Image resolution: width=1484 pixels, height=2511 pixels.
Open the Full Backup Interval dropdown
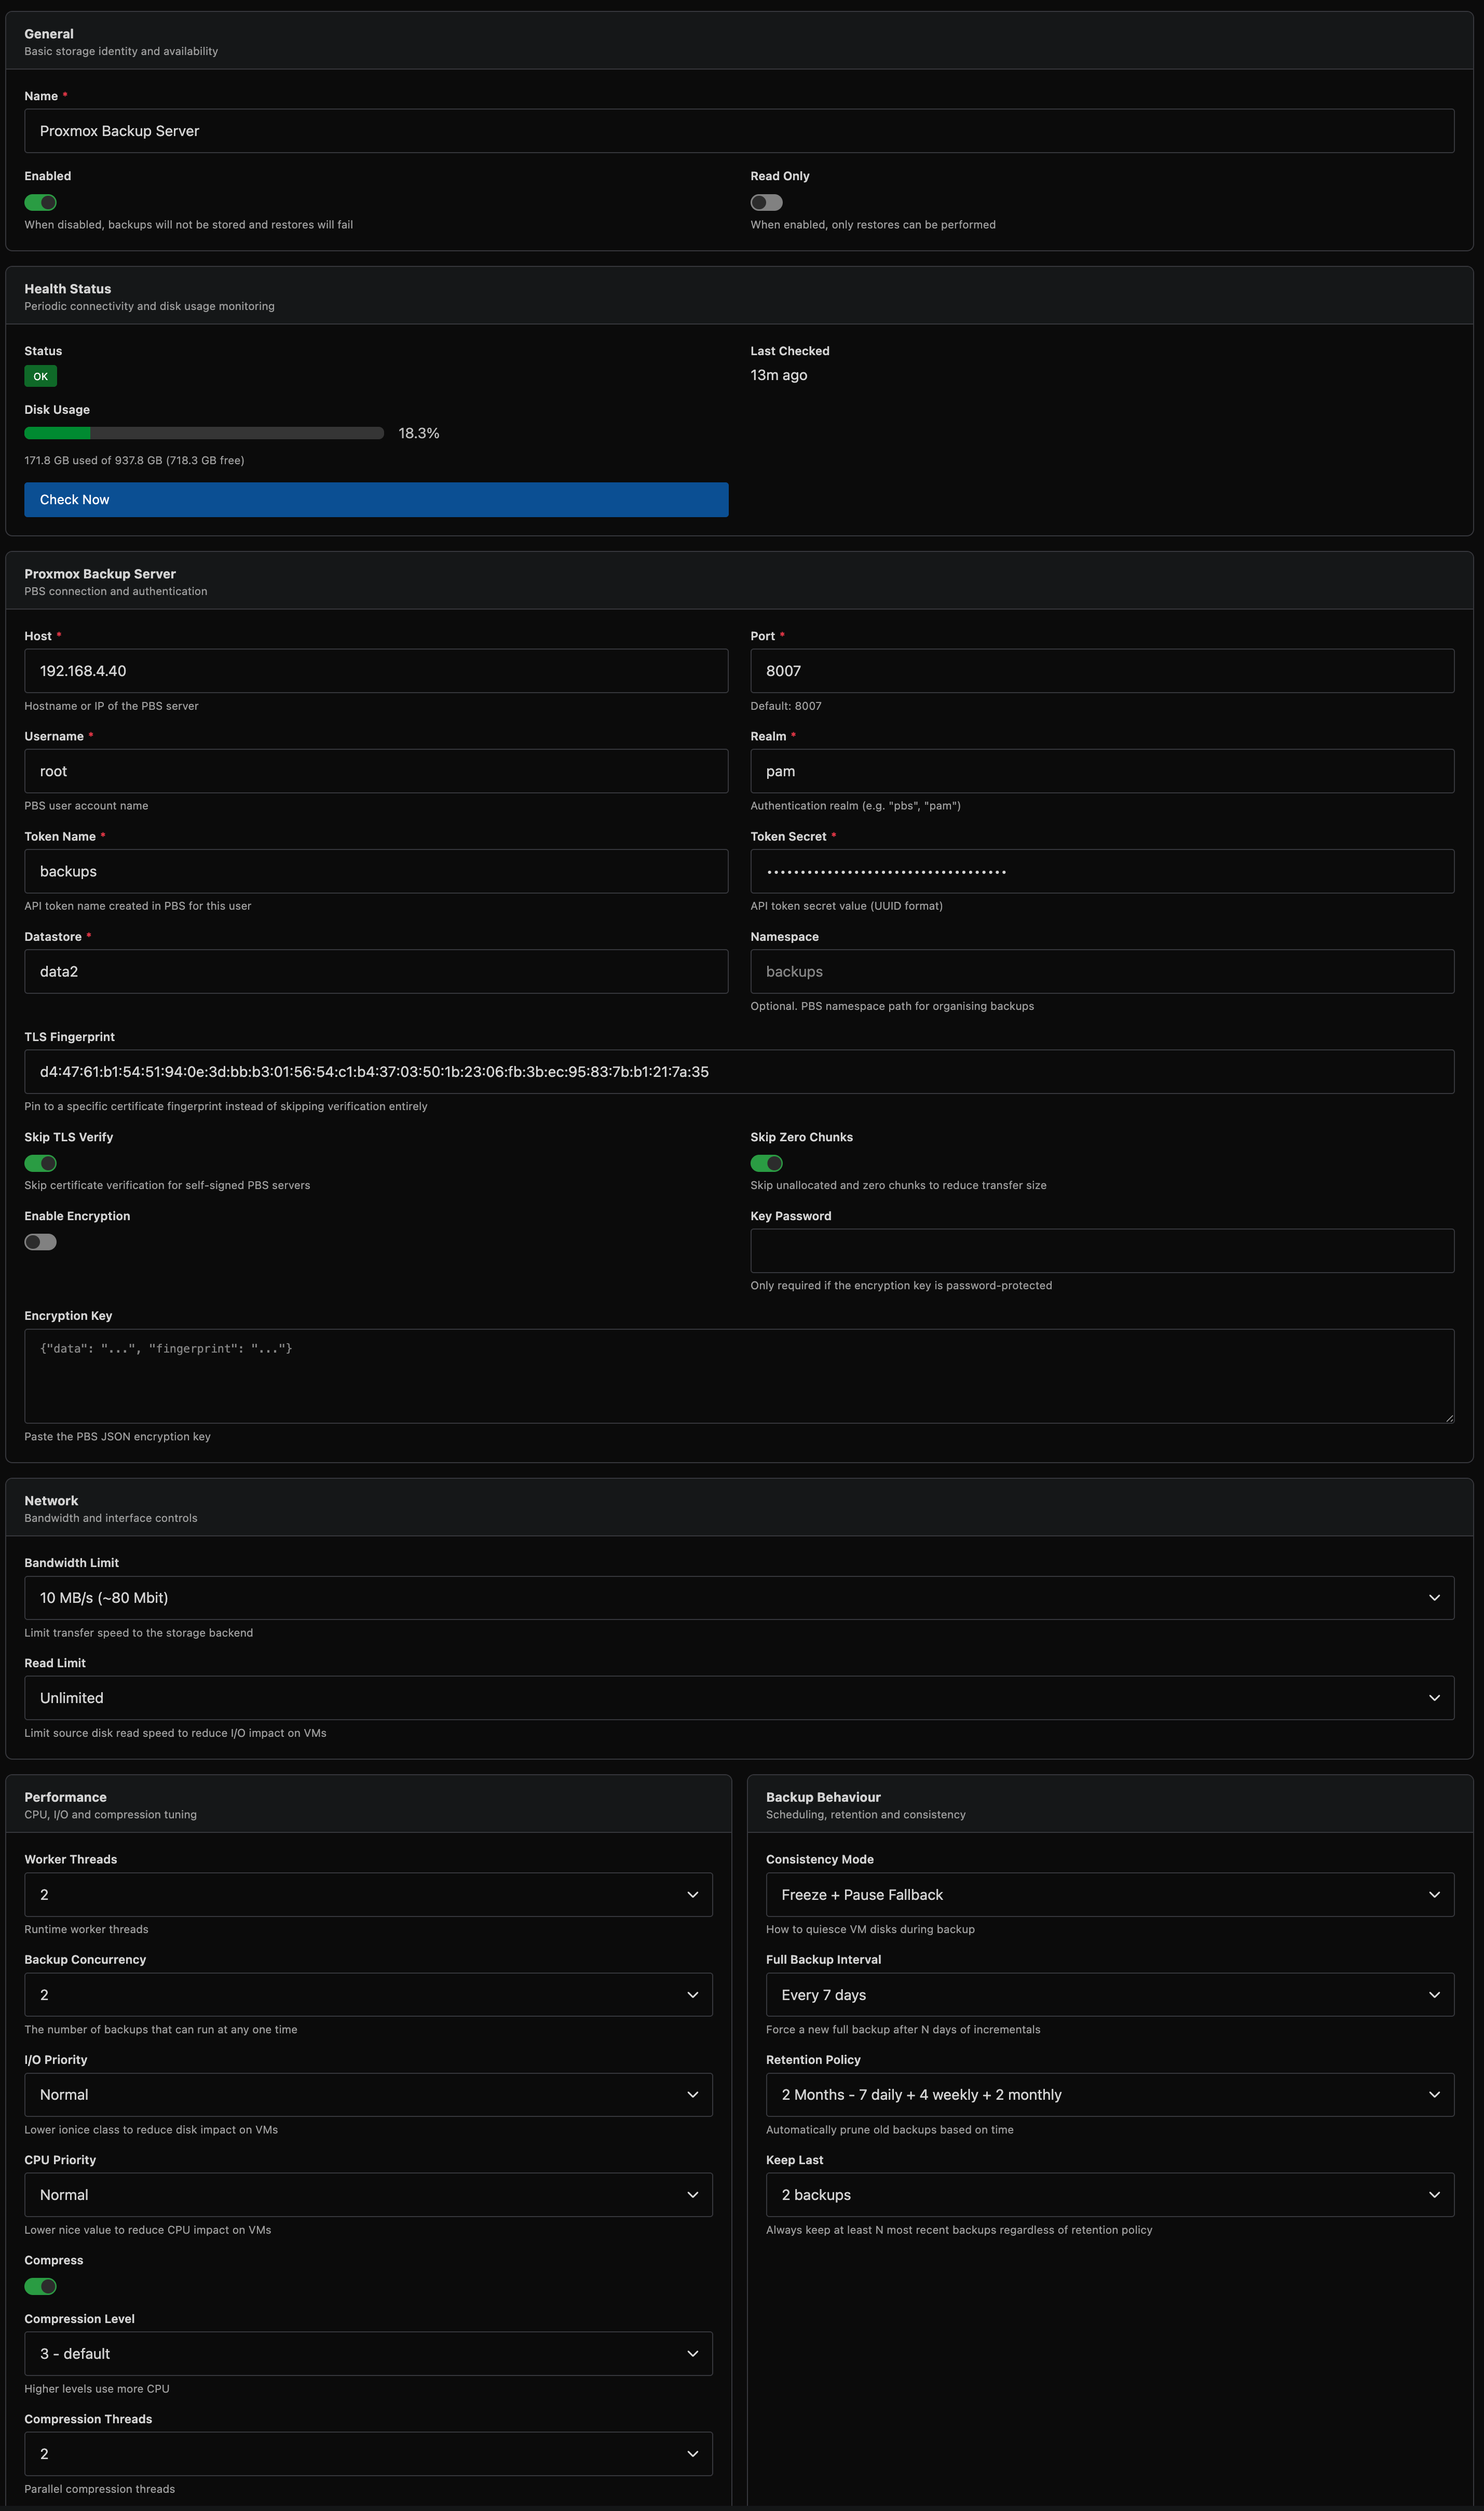coord(1110,1993)
